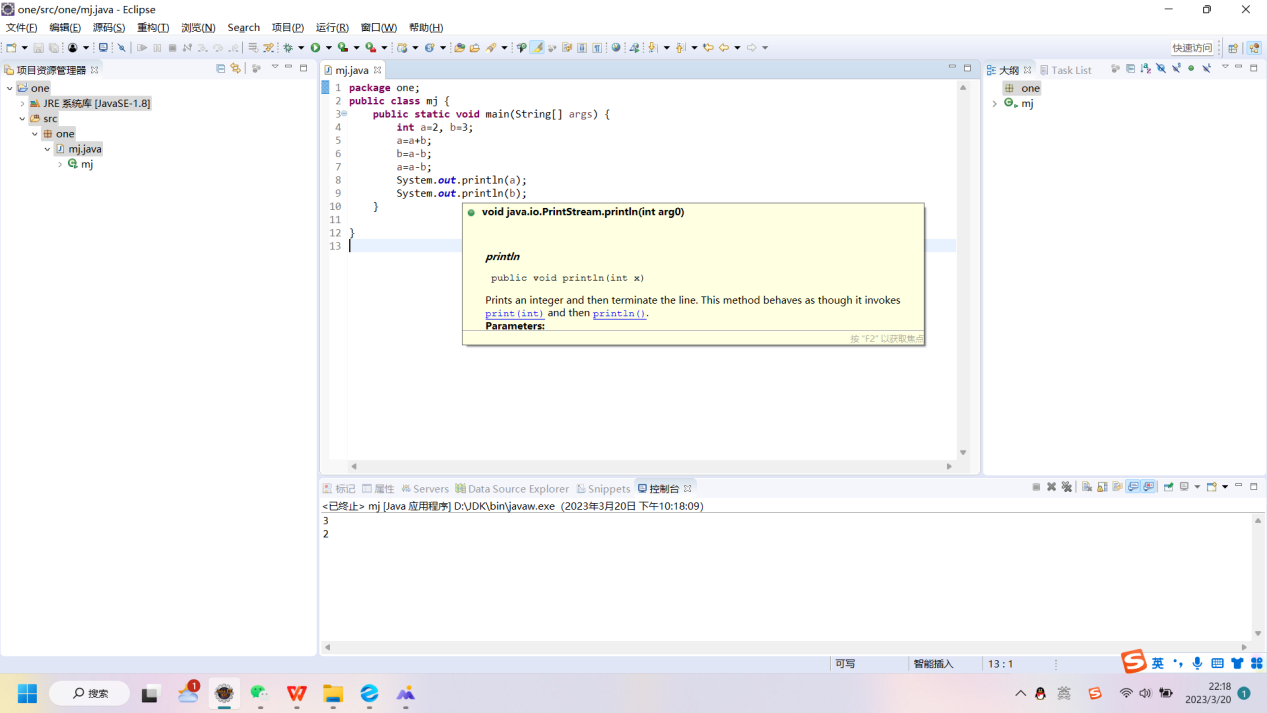Close the mj.java editor tab
Image resolution: width=1267 pixels, height=713 pixels.
click(377, 70)
